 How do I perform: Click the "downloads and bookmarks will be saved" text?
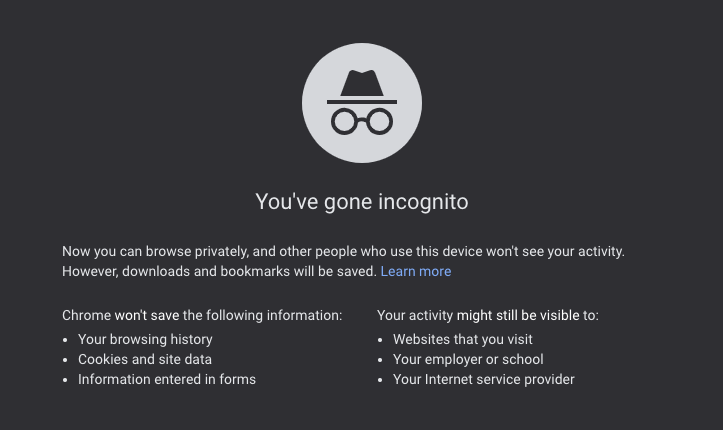pyautogui.click(x=248, y=271)
